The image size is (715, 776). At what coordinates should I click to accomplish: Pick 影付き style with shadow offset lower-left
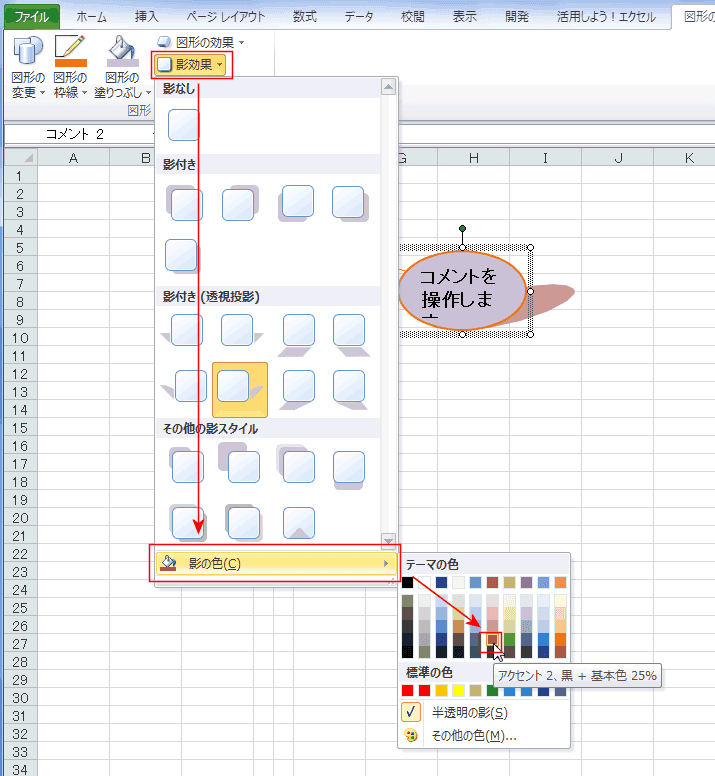pyautogui.click(x=295, y=203)
